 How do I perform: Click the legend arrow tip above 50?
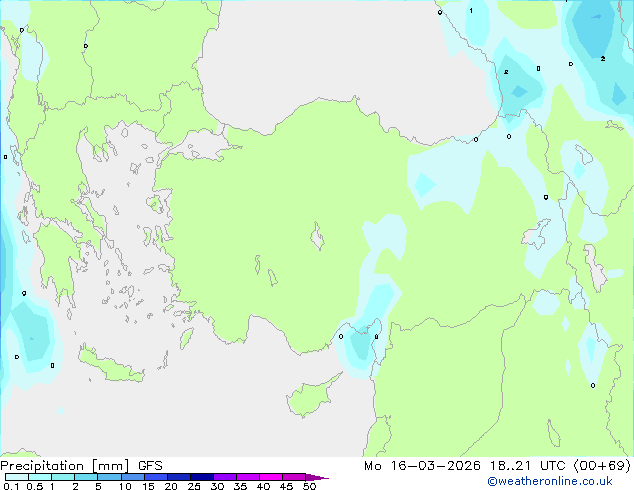tap(317, 477)
